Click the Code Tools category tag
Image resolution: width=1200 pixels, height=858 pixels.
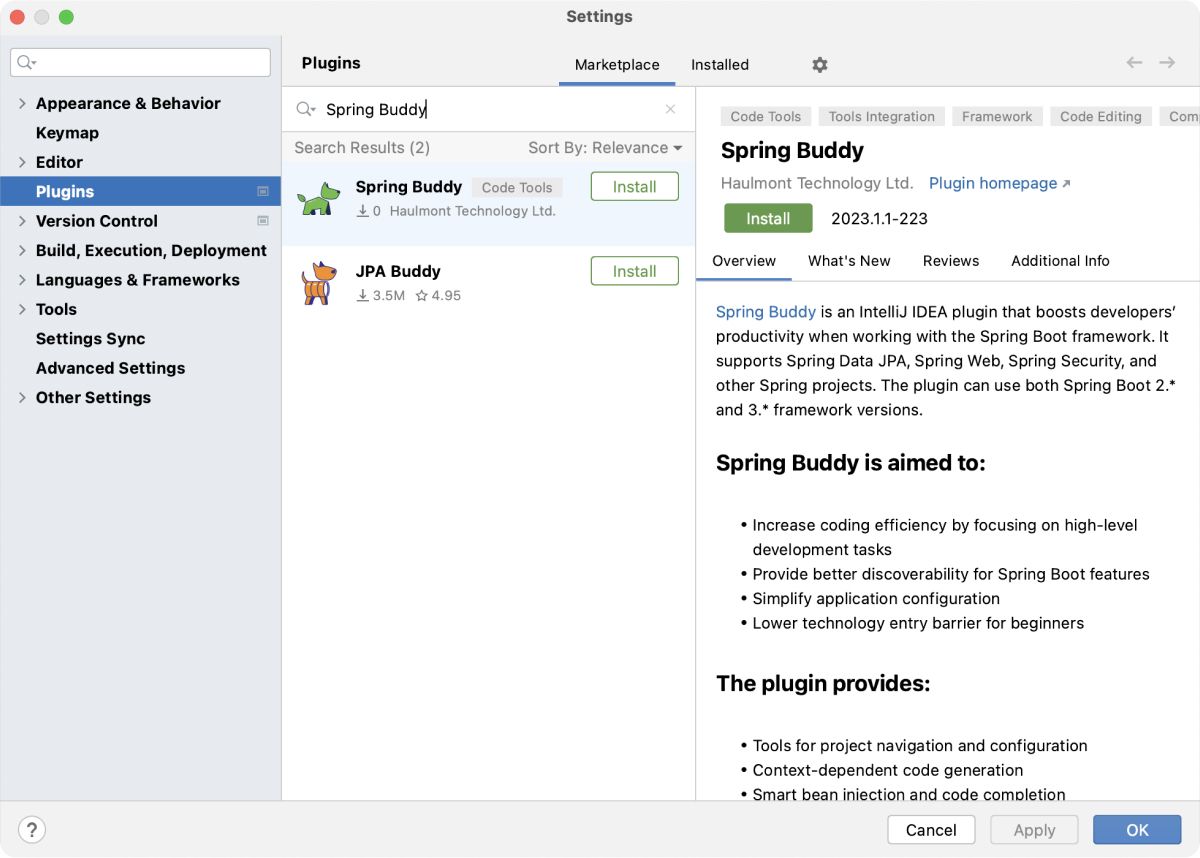[x=764, y=116]
